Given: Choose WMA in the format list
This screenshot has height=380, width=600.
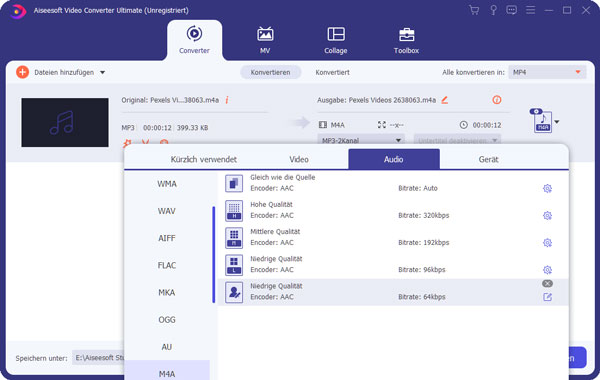Looking at the screenshot, I should [167, 184].
